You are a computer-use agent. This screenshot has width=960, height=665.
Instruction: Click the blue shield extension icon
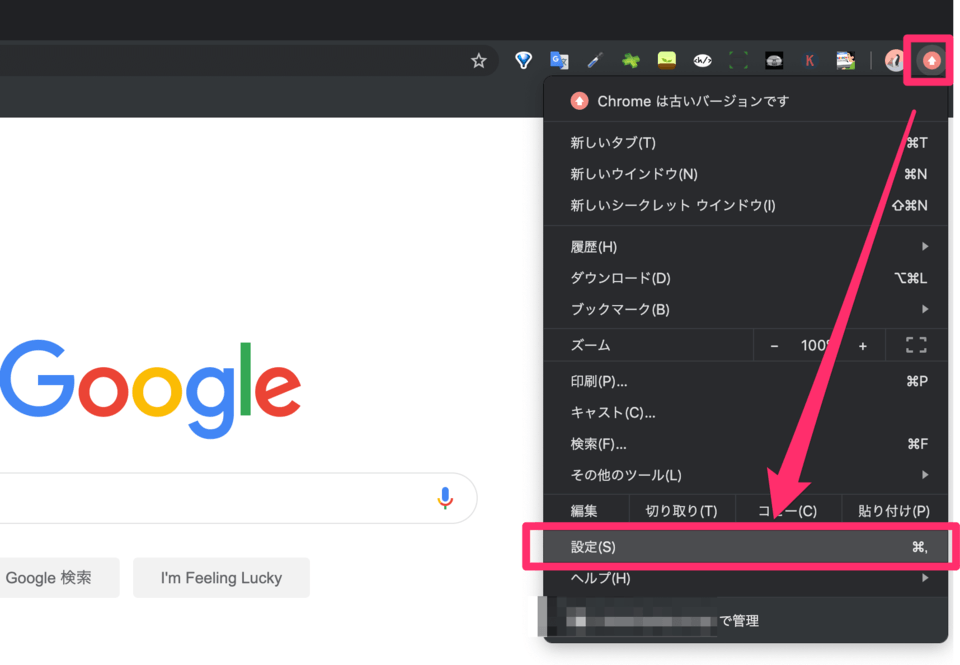[x=523, y=60]
